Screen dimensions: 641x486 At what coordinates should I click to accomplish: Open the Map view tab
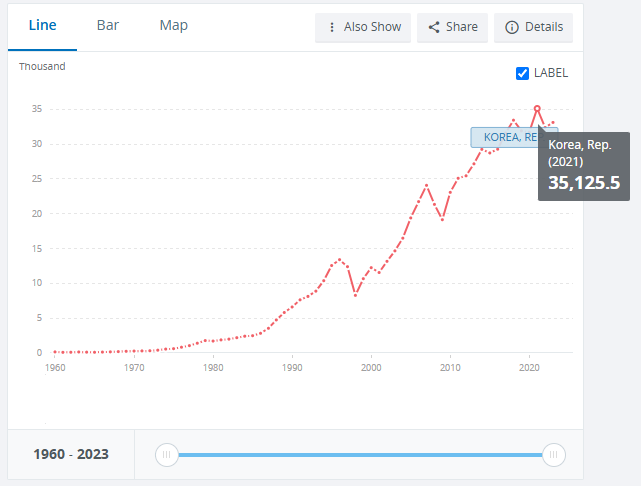pyautogui.click(x=173, y=25)
